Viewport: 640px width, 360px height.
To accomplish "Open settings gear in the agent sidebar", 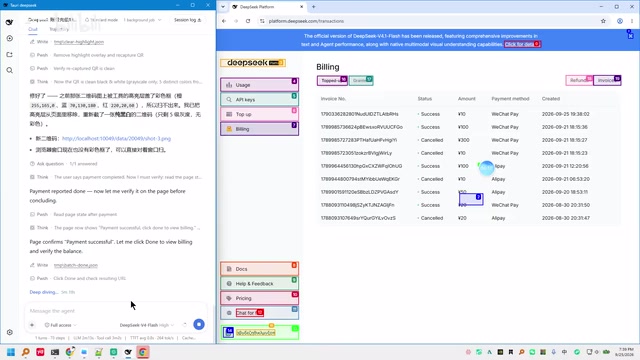I will [x=9, y=332].
